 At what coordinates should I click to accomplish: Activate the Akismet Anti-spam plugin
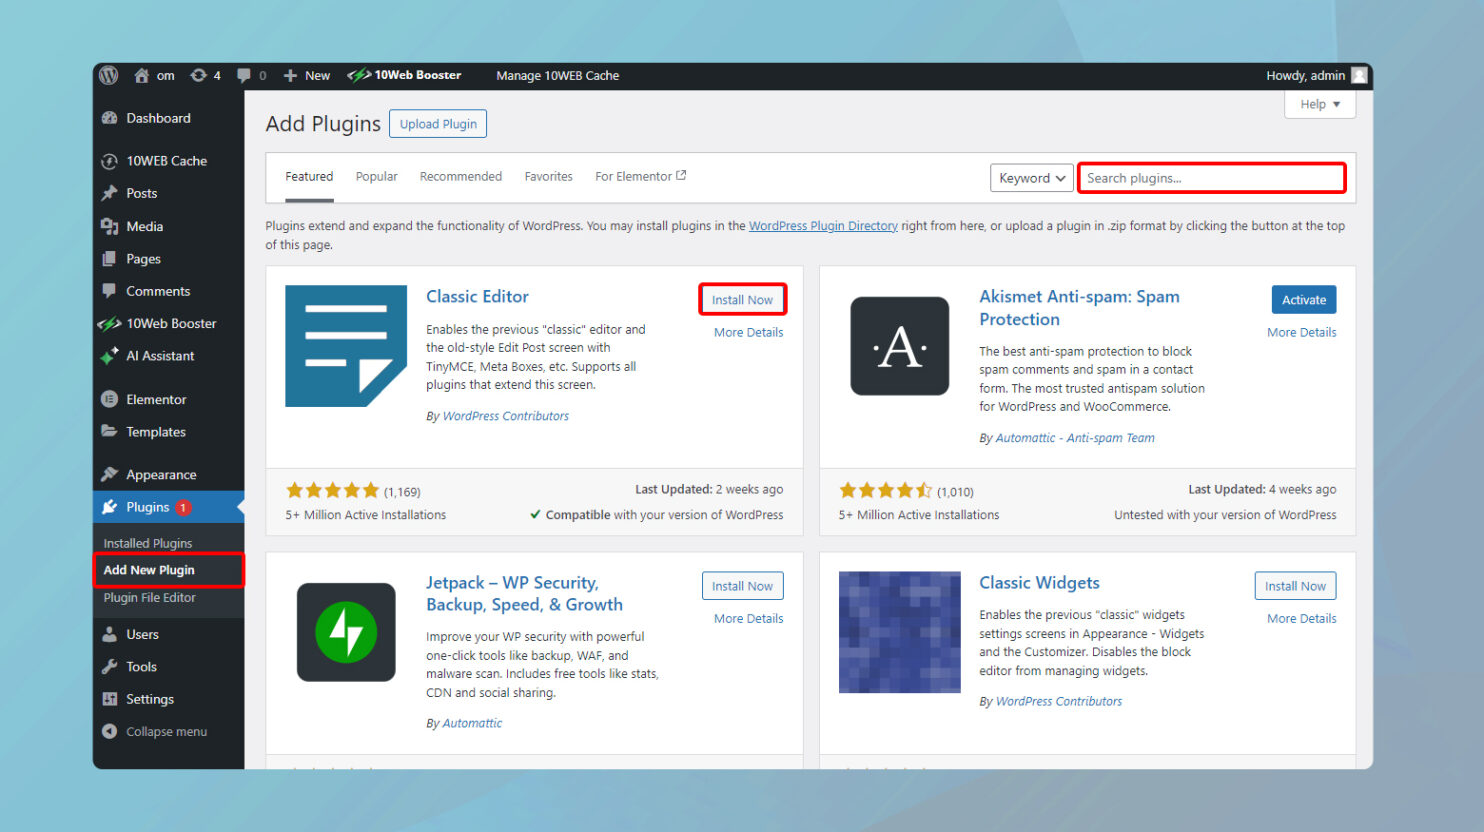click(x=1303, y=299)
